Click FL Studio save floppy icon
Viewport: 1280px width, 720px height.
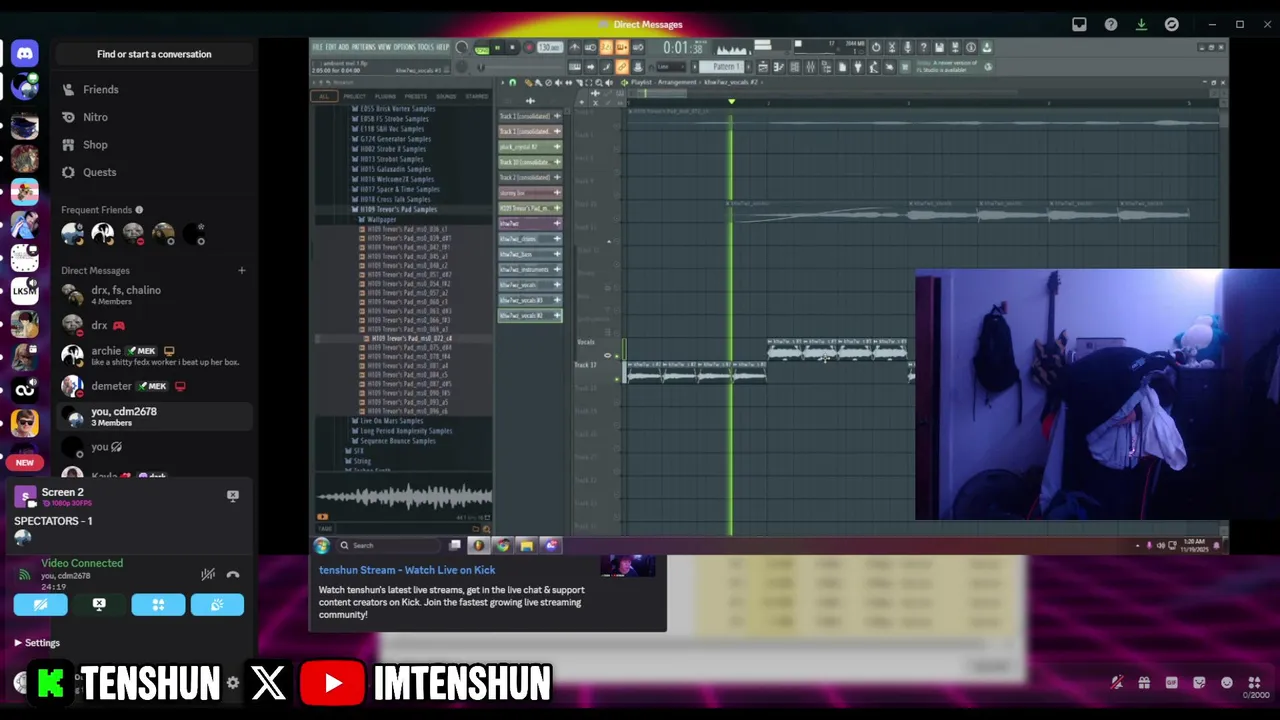coord(939,47)
